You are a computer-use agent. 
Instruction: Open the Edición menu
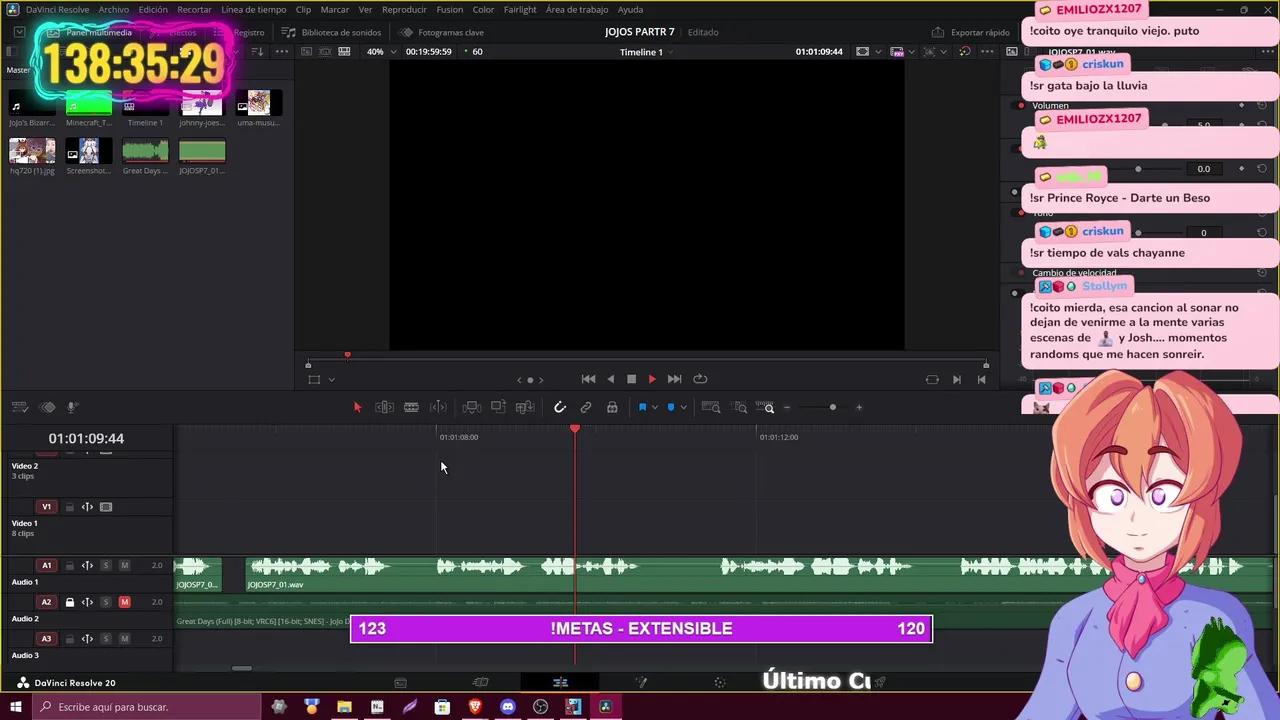pyautogui.click(x=153, y=9)
